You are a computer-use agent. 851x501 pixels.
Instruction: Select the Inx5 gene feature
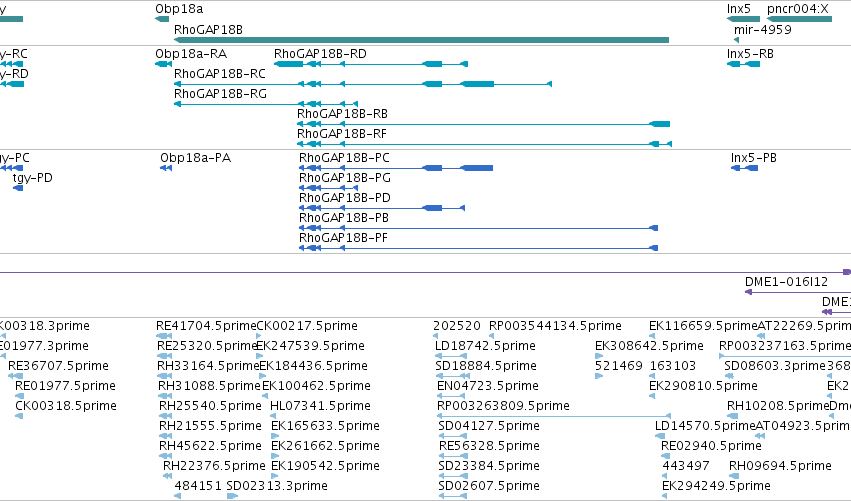pos(743,19)
